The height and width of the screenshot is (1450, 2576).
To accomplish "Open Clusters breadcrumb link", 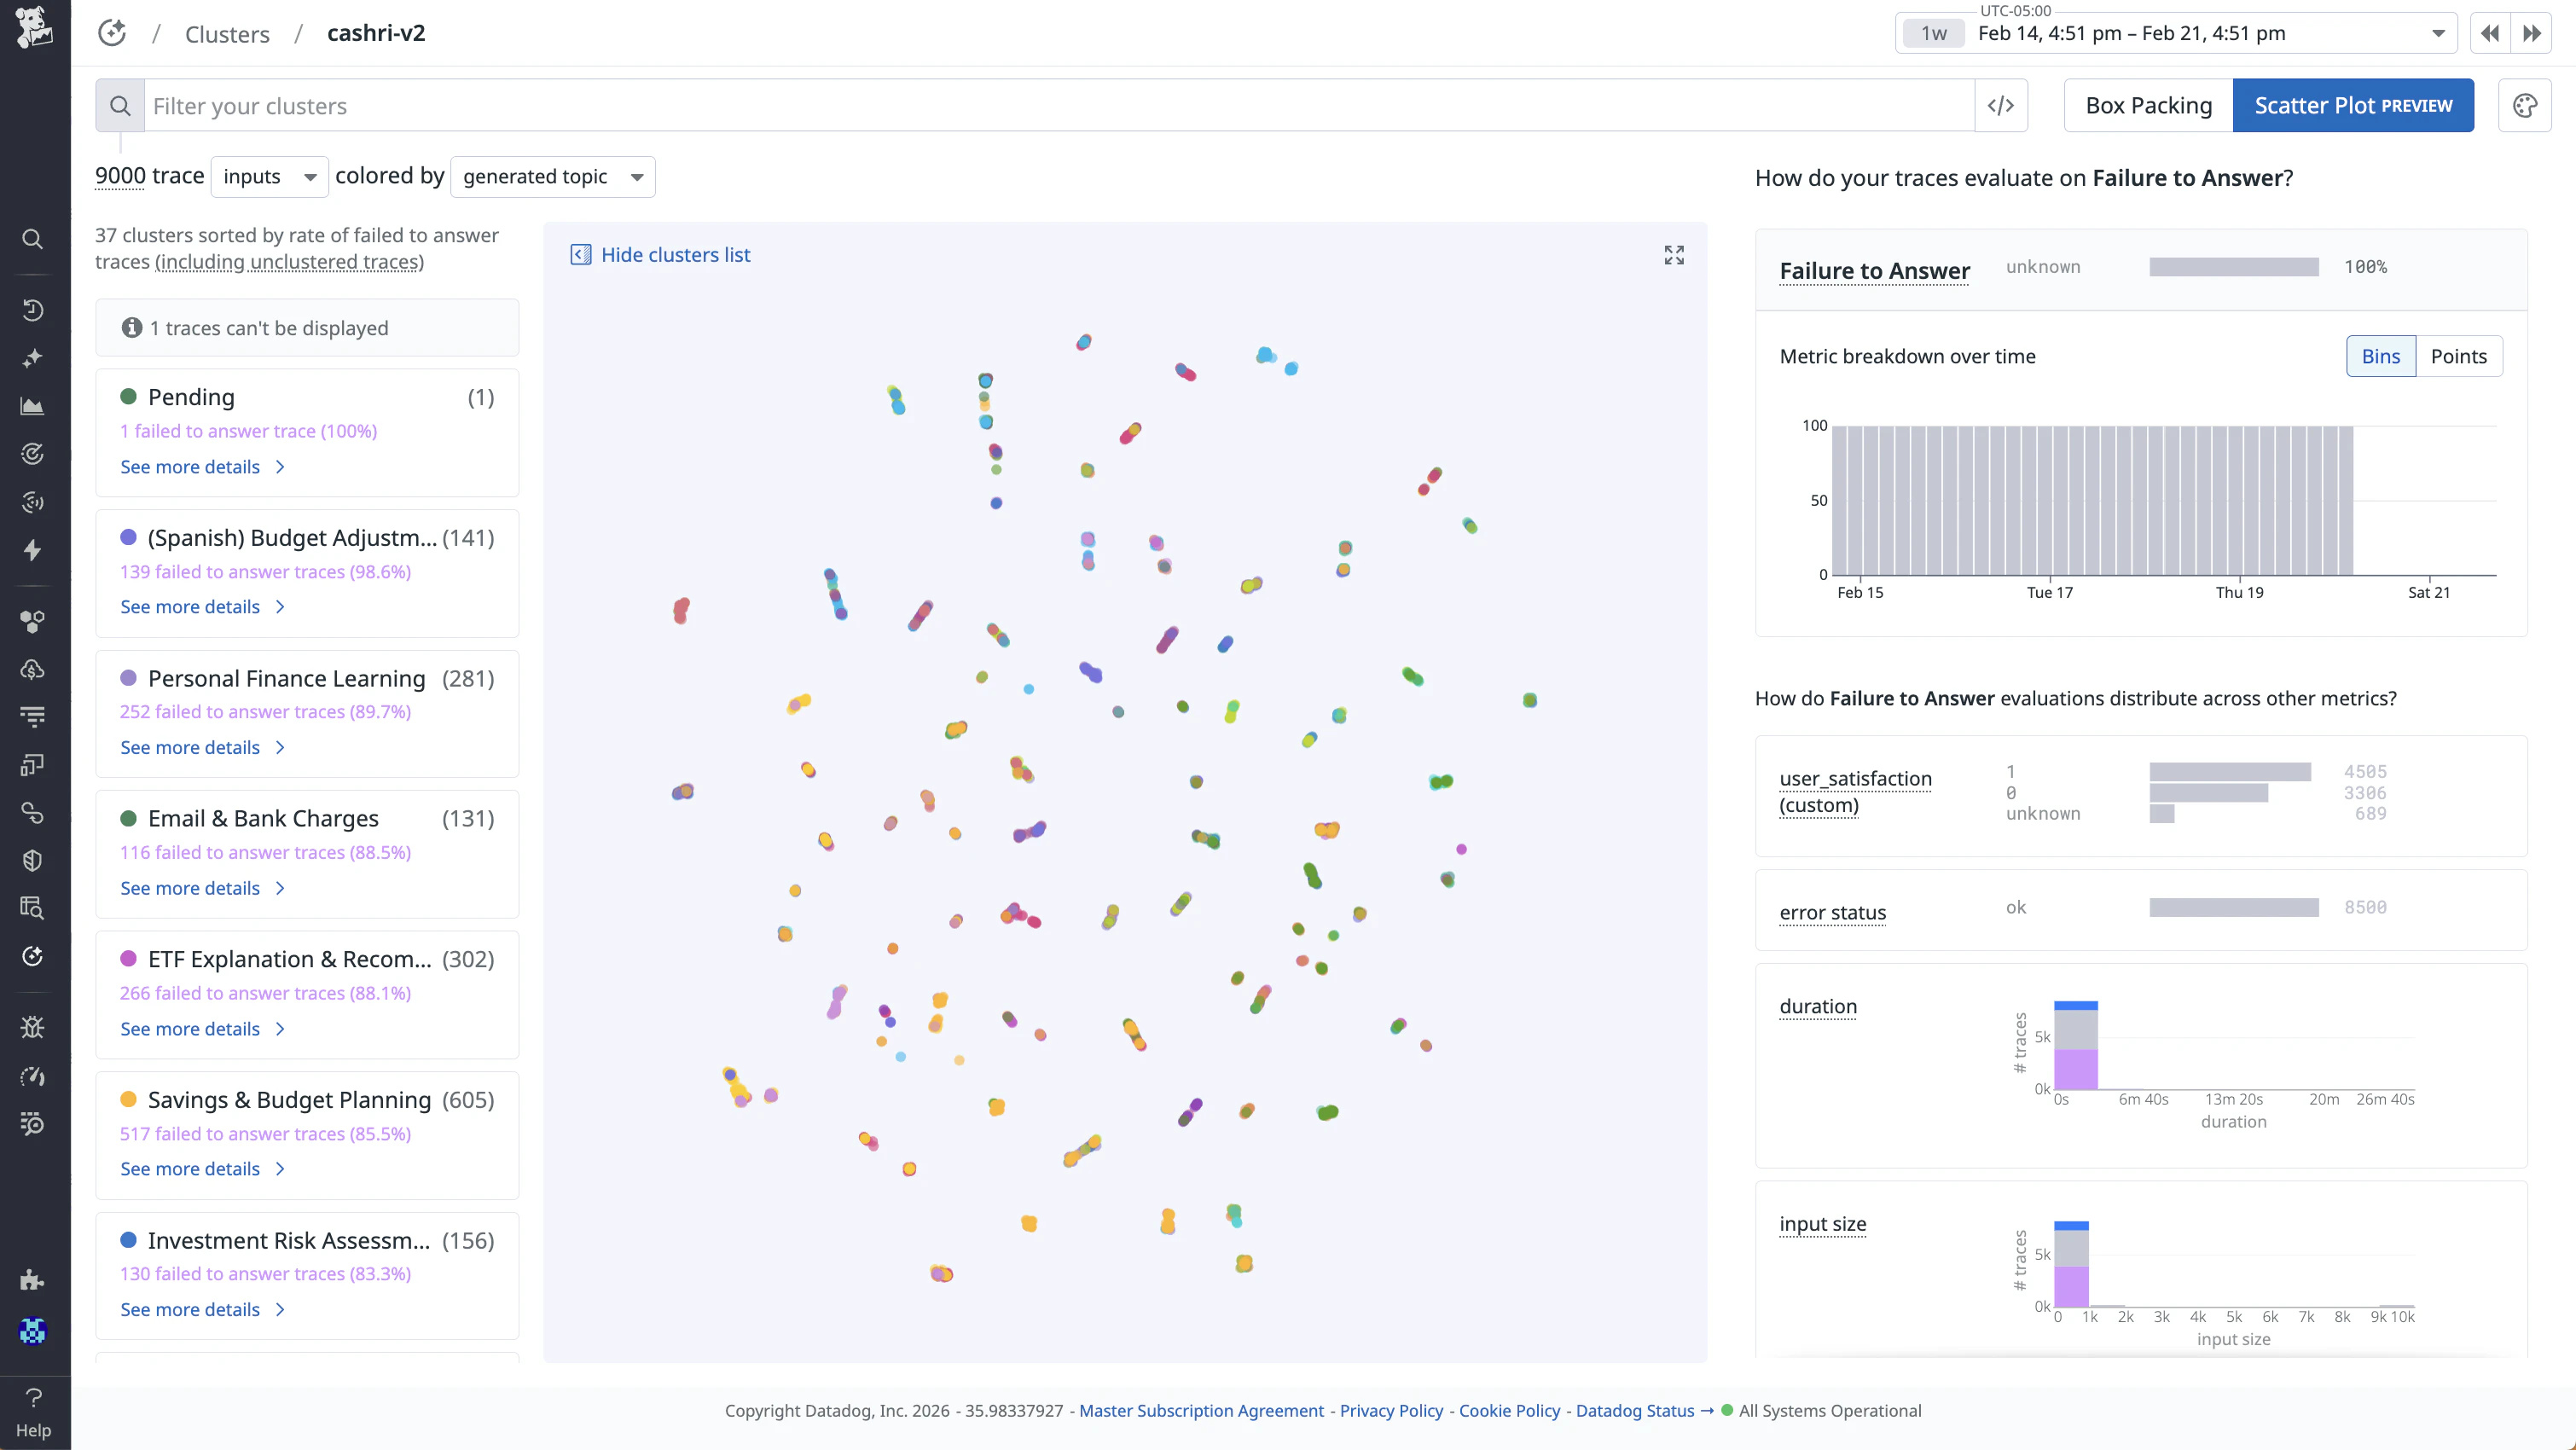I will (x=227, y=34).
